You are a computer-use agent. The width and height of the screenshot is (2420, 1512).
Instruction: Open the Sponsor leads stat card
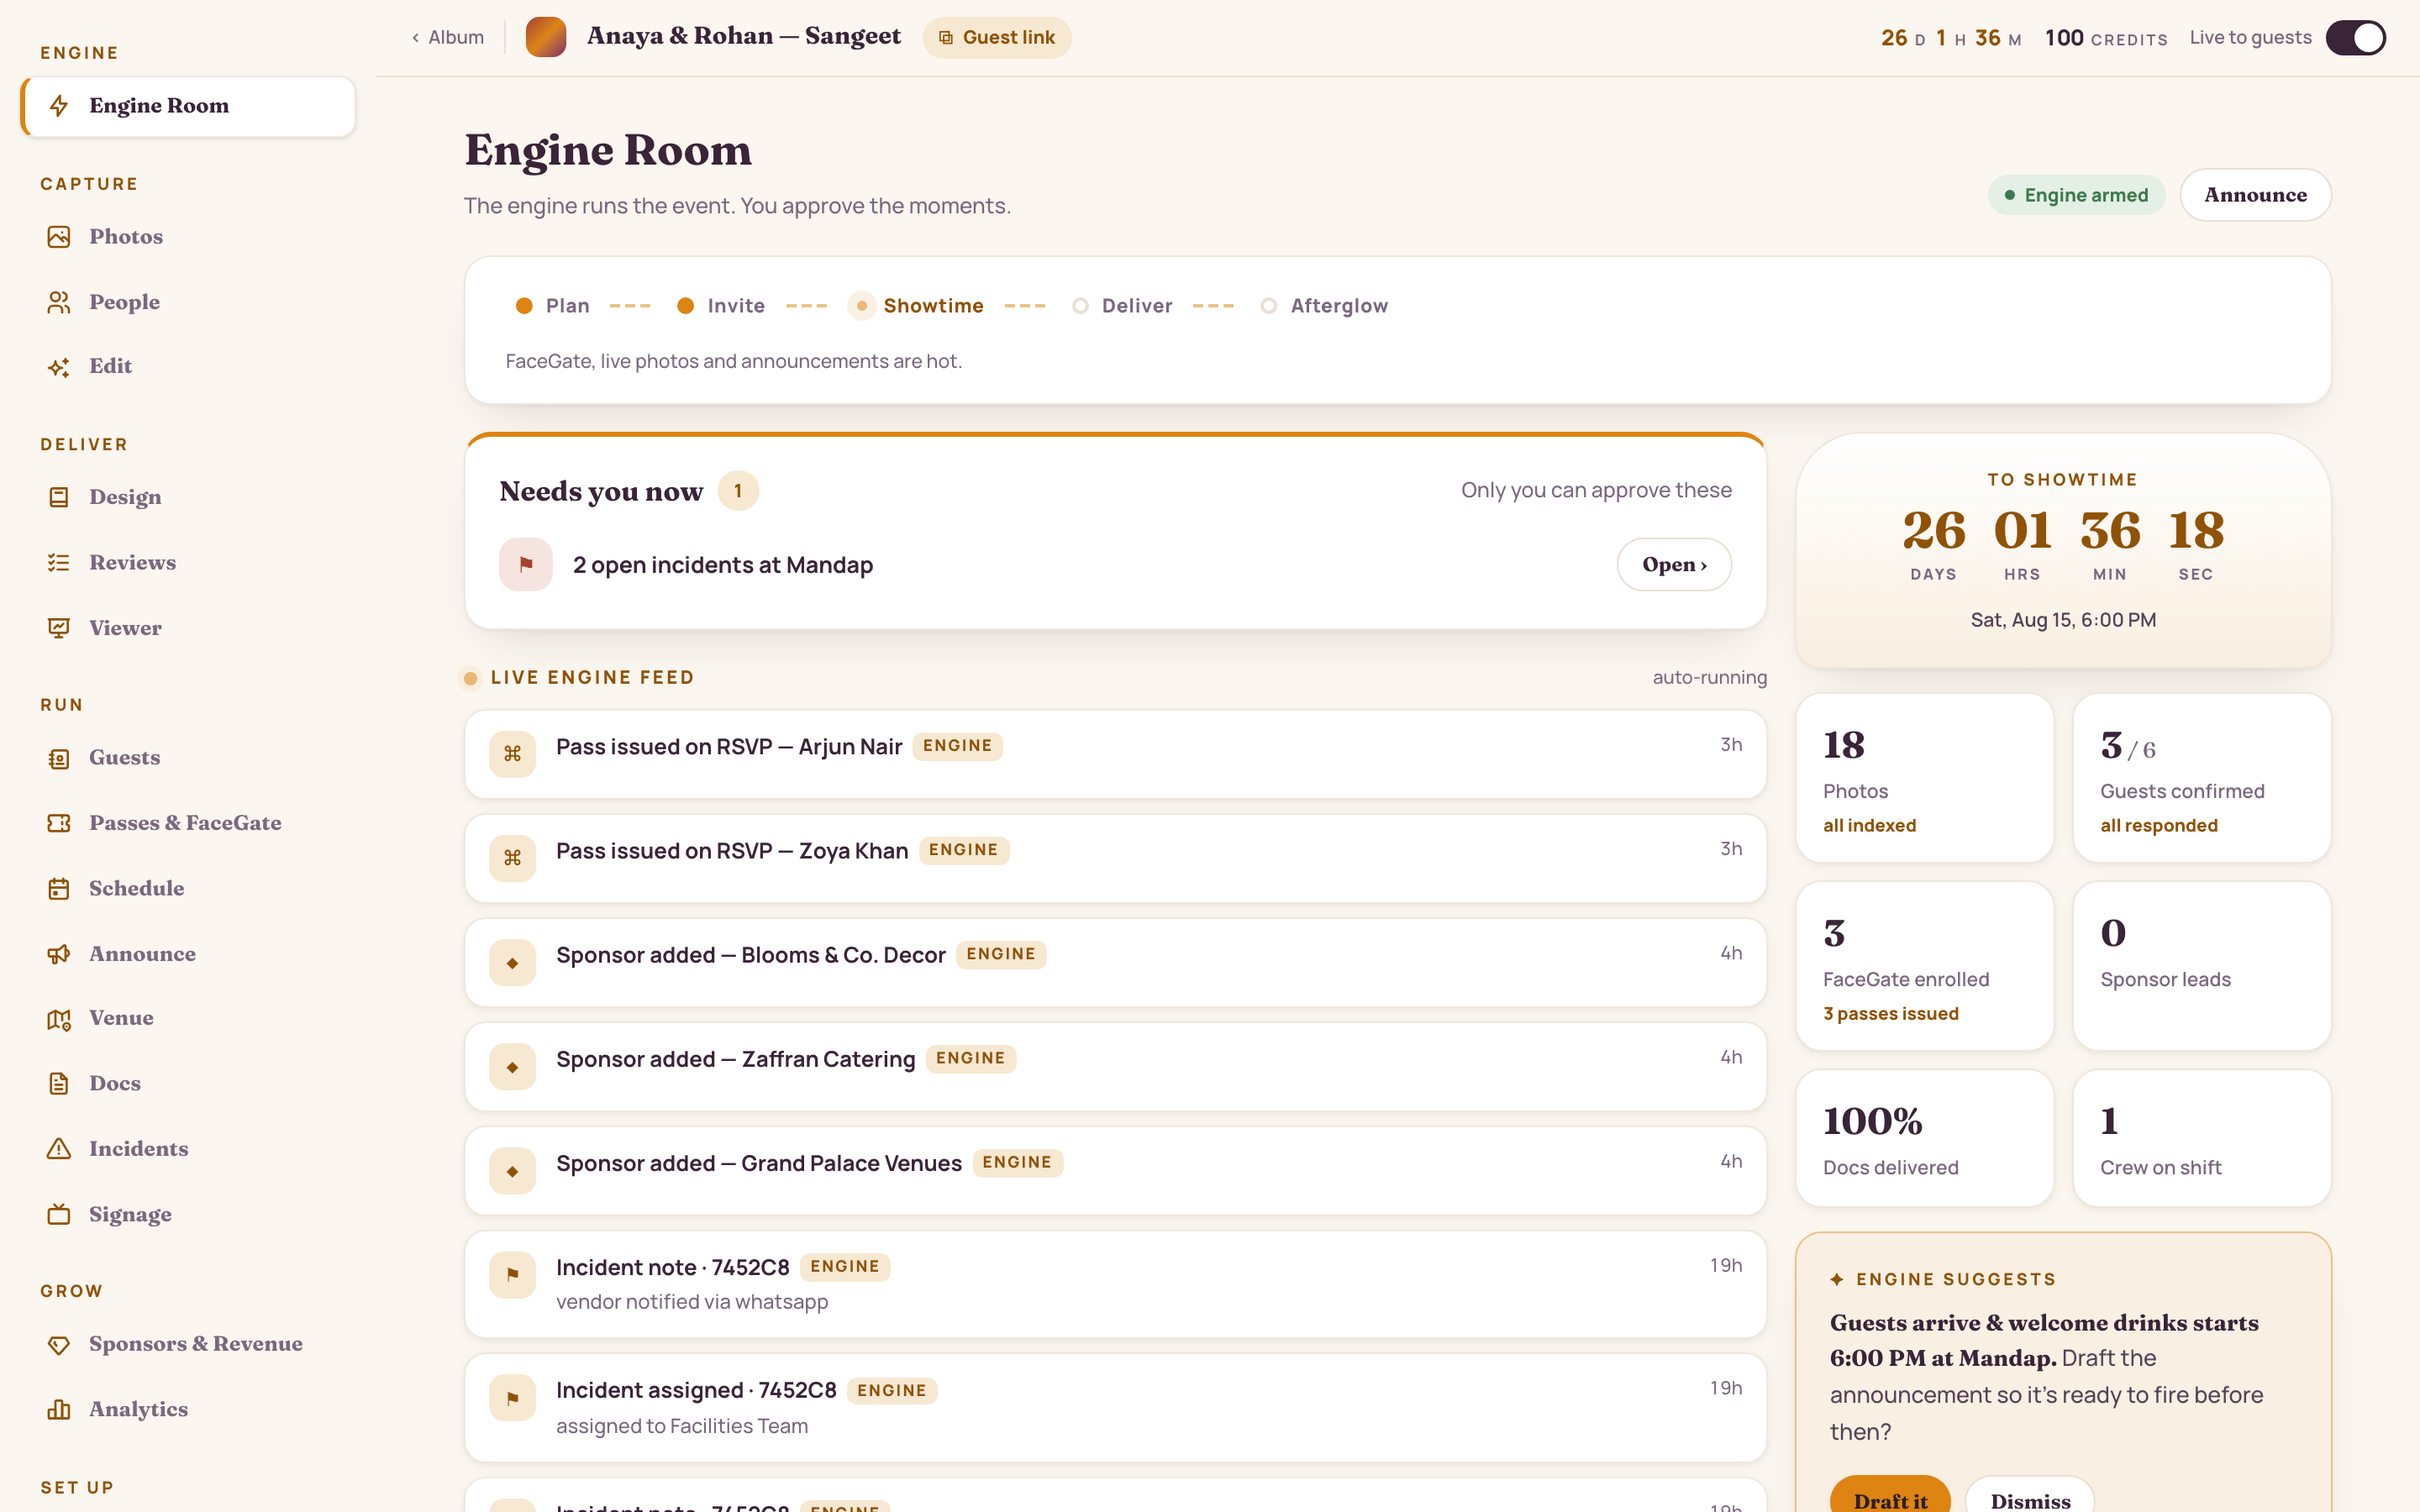point(2202,966)
